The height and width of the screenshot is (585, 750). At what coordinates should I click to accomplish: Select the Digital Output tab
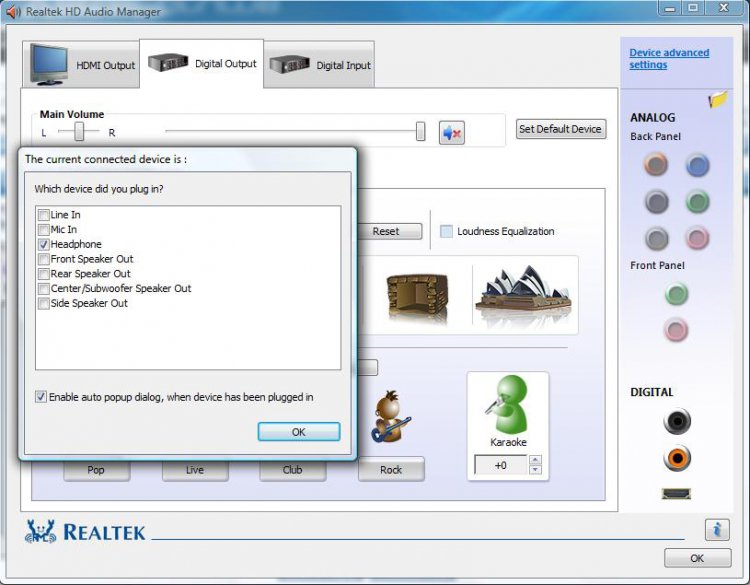pos(201,63)
